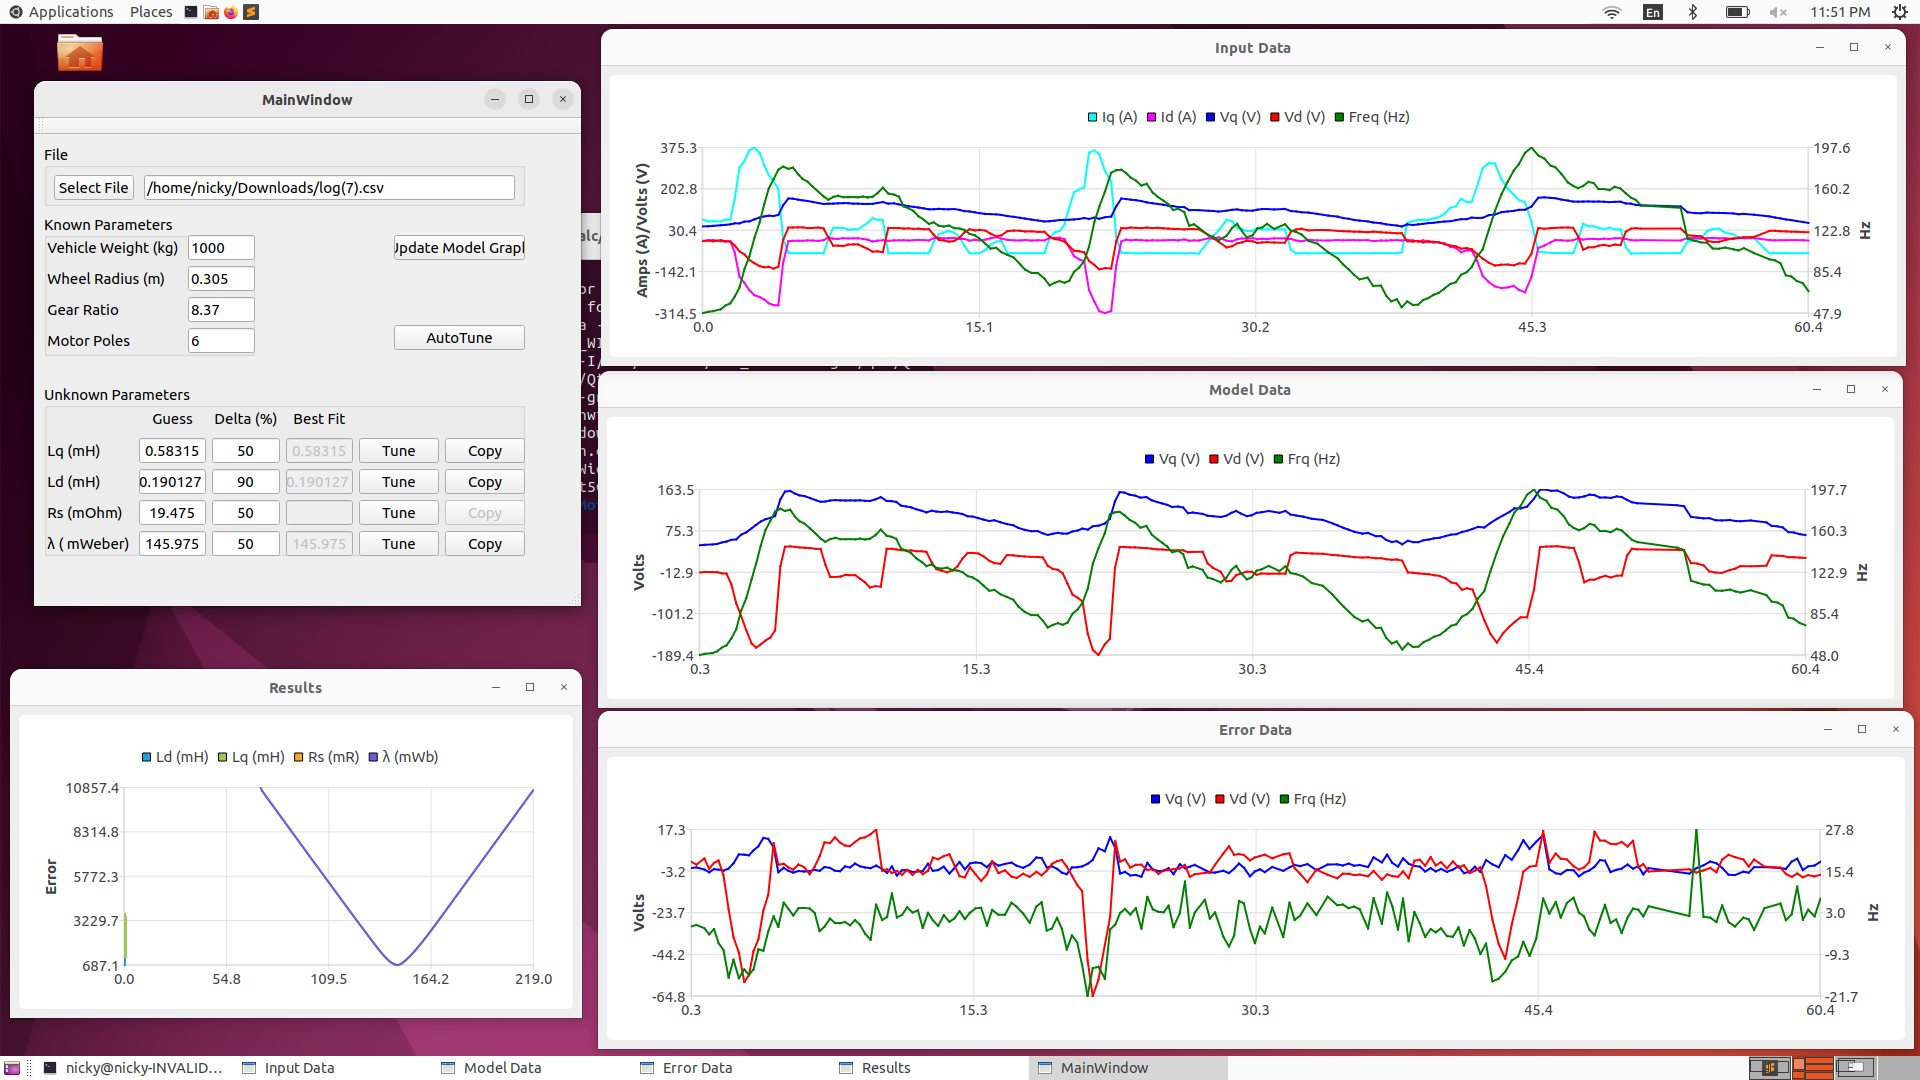Click the Bluetooth indicator icon
Viewport: 1920px width, 1080px height.
pyautogui.click(x=1692, y=12)
